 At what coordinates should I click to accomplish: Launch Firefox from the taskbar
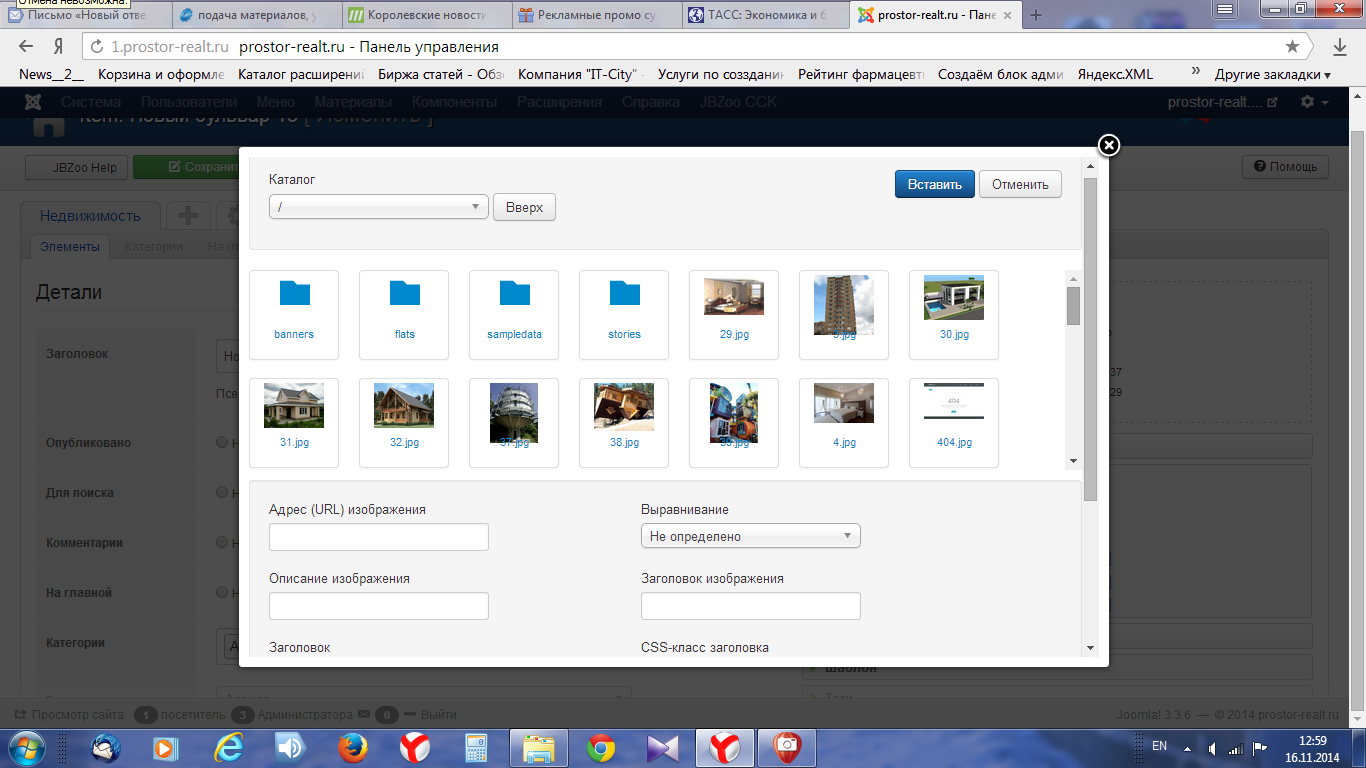351,747
